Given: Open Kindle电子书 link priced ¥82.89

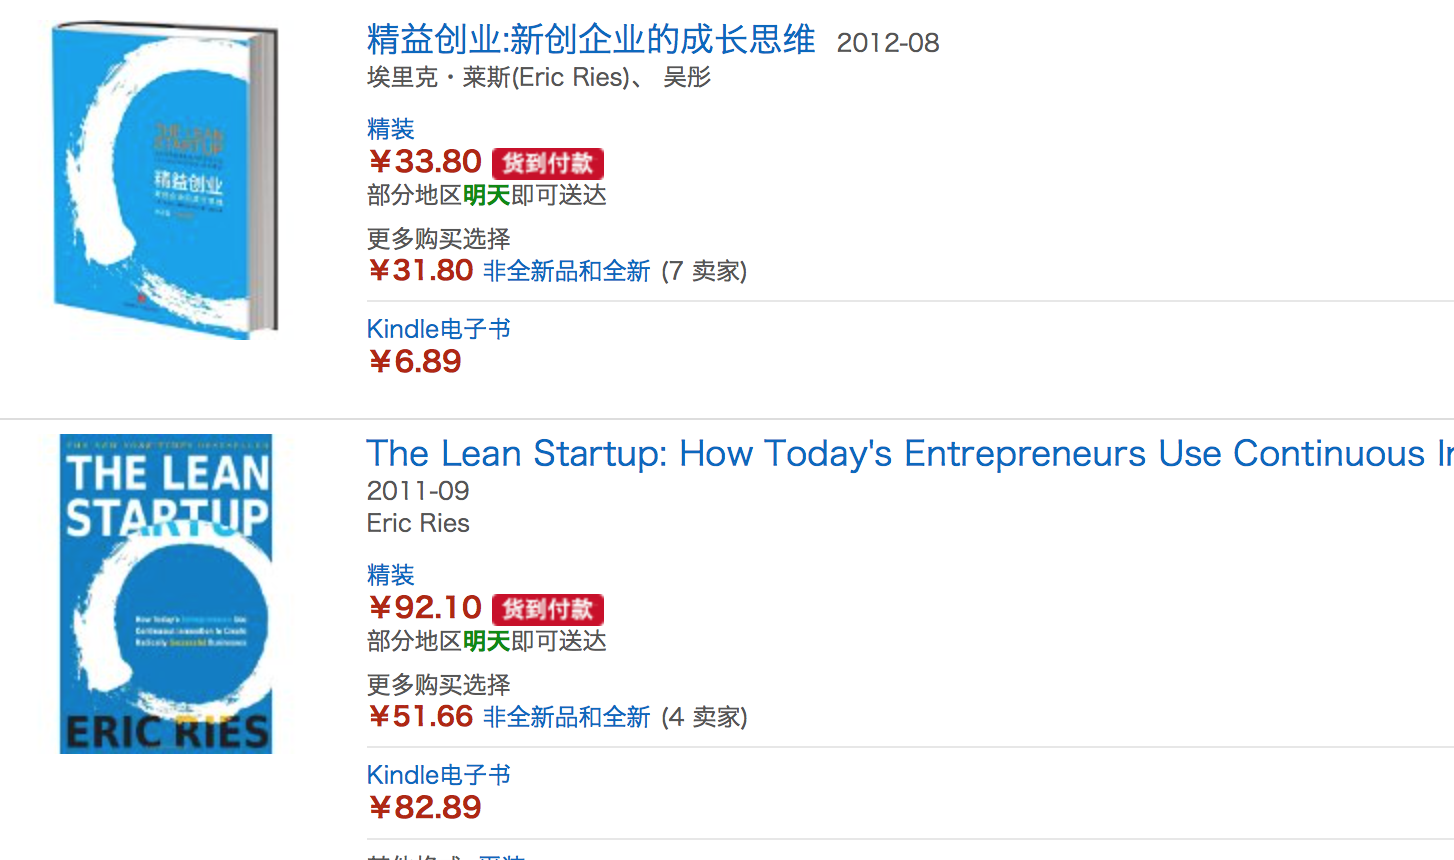Looking at the screenshot, I should click(x=438, y=775).
